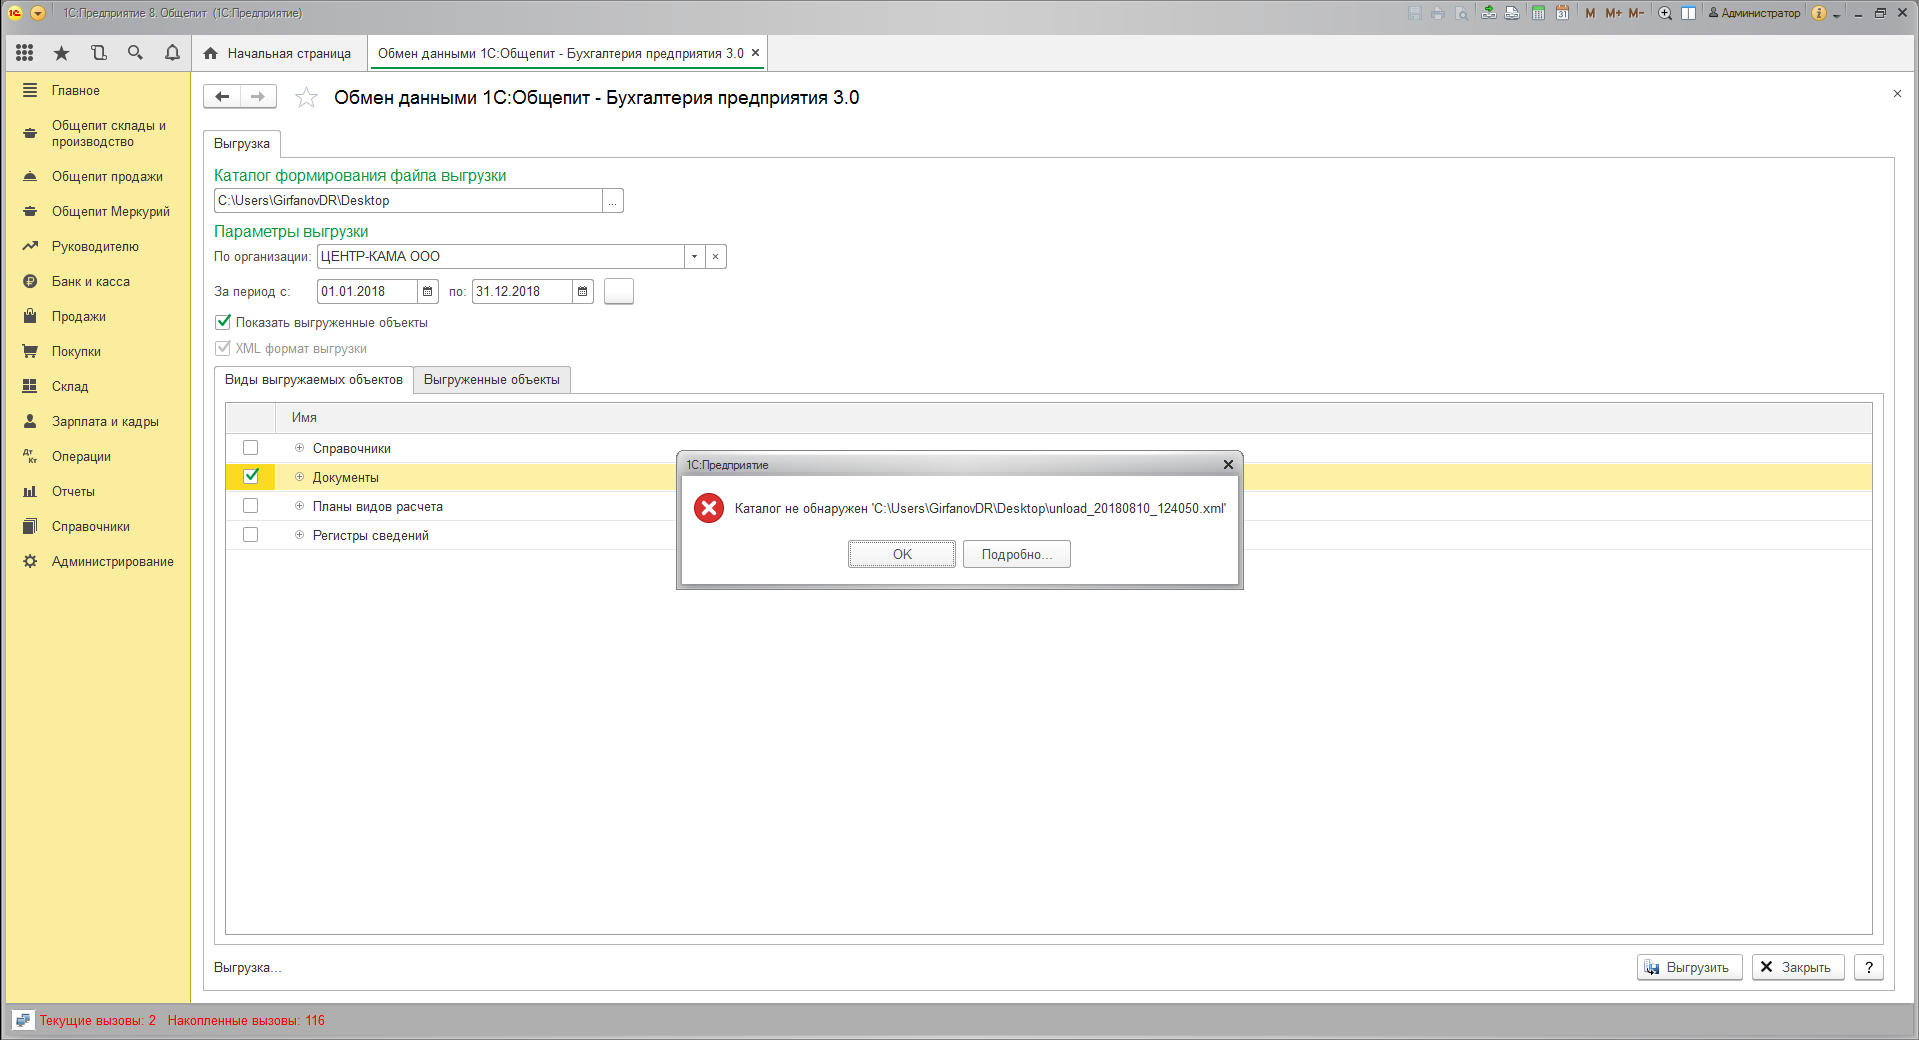The width and height of the screenshot is (1919, 1040).
Task: Open the dropdown arrow beside the info icon
Action: [1836, 14]
